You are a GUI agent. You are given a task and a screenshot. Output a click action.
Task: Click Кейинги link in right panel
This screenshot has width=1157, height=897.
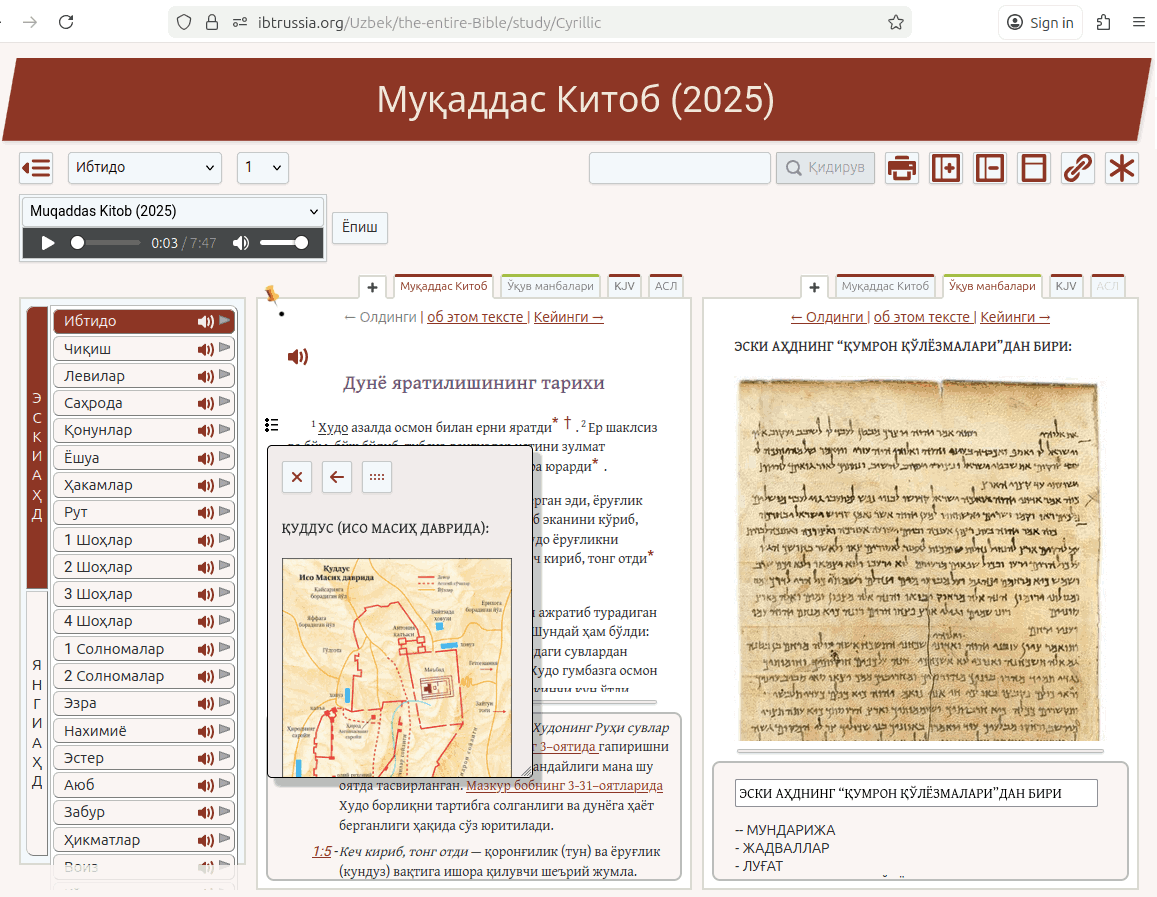tap(1014, 317)
